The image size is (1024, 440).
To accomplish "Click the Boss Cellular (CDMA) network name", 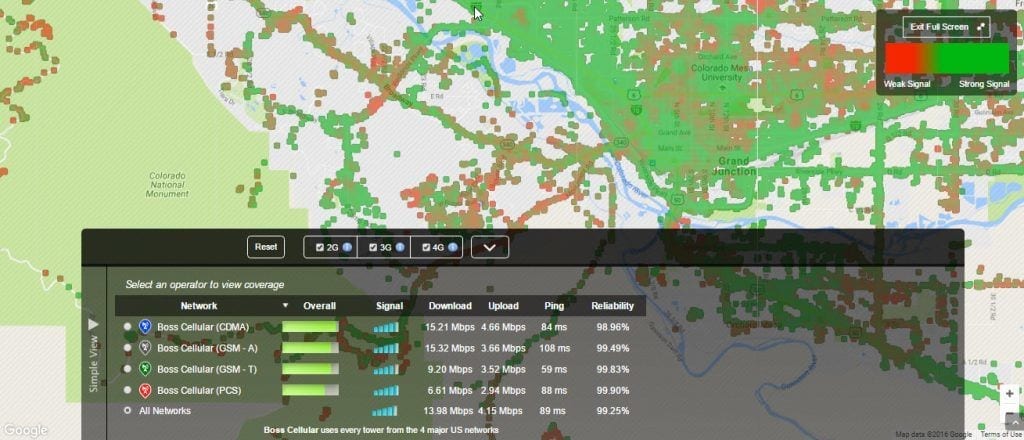I will [x=202, y=327].
